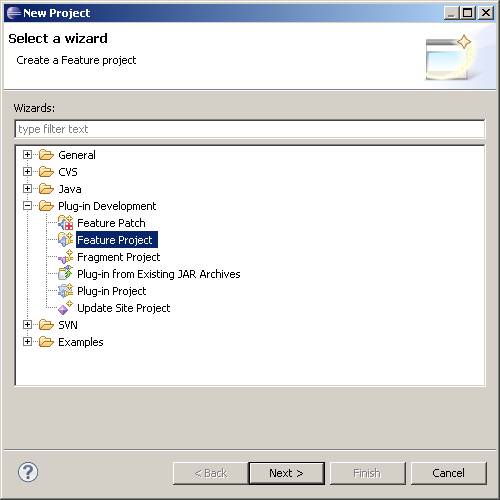
Task: Click the Feature Patch wizard icon
Action: tap(65, 223)
